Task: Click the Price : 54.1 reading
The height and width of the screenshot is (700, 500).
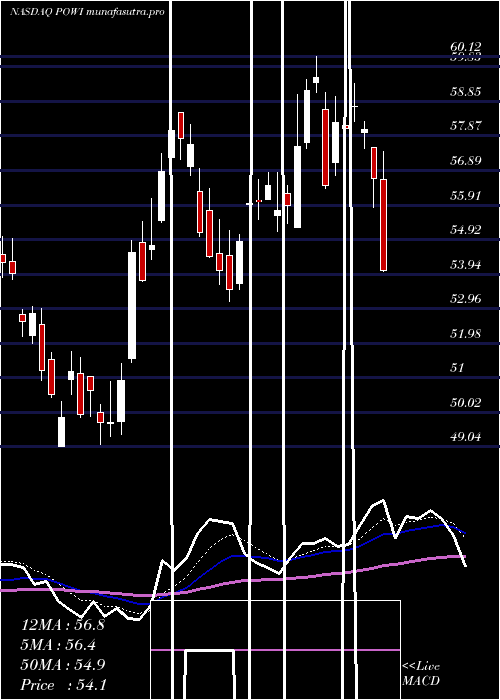Action: pos(63,685)
